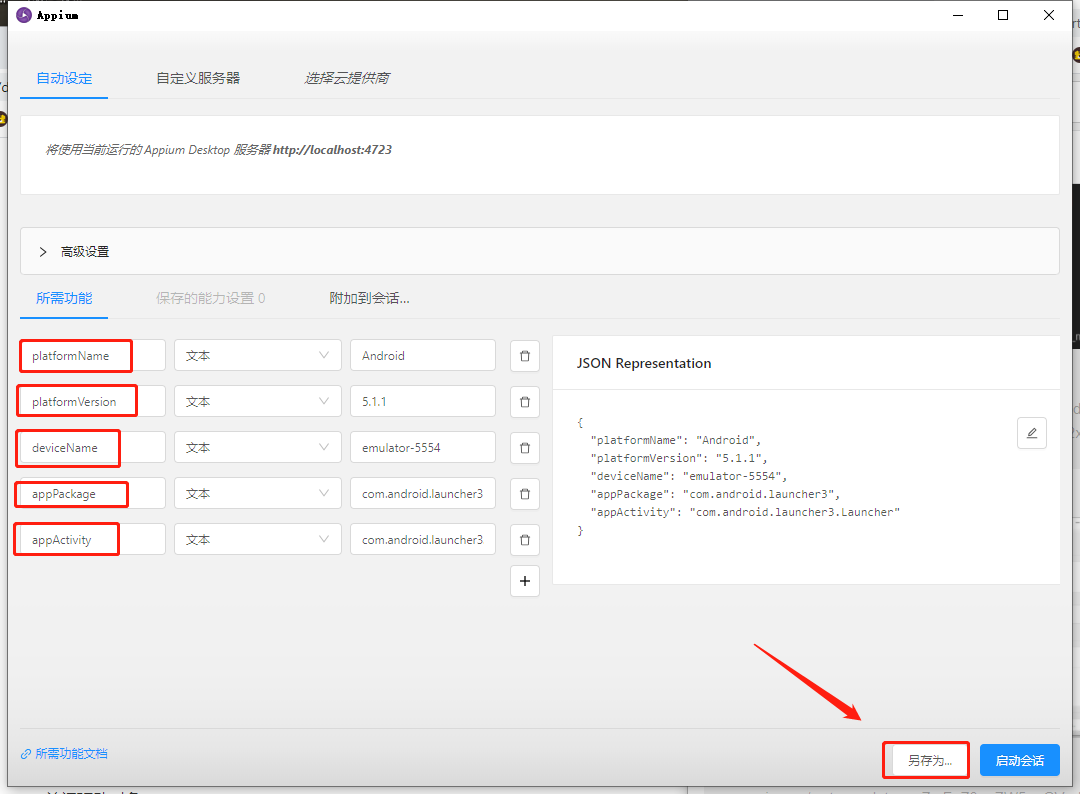Click the deviceName name field
Viewport: 1080px width, 794px height.
[92, 448]
